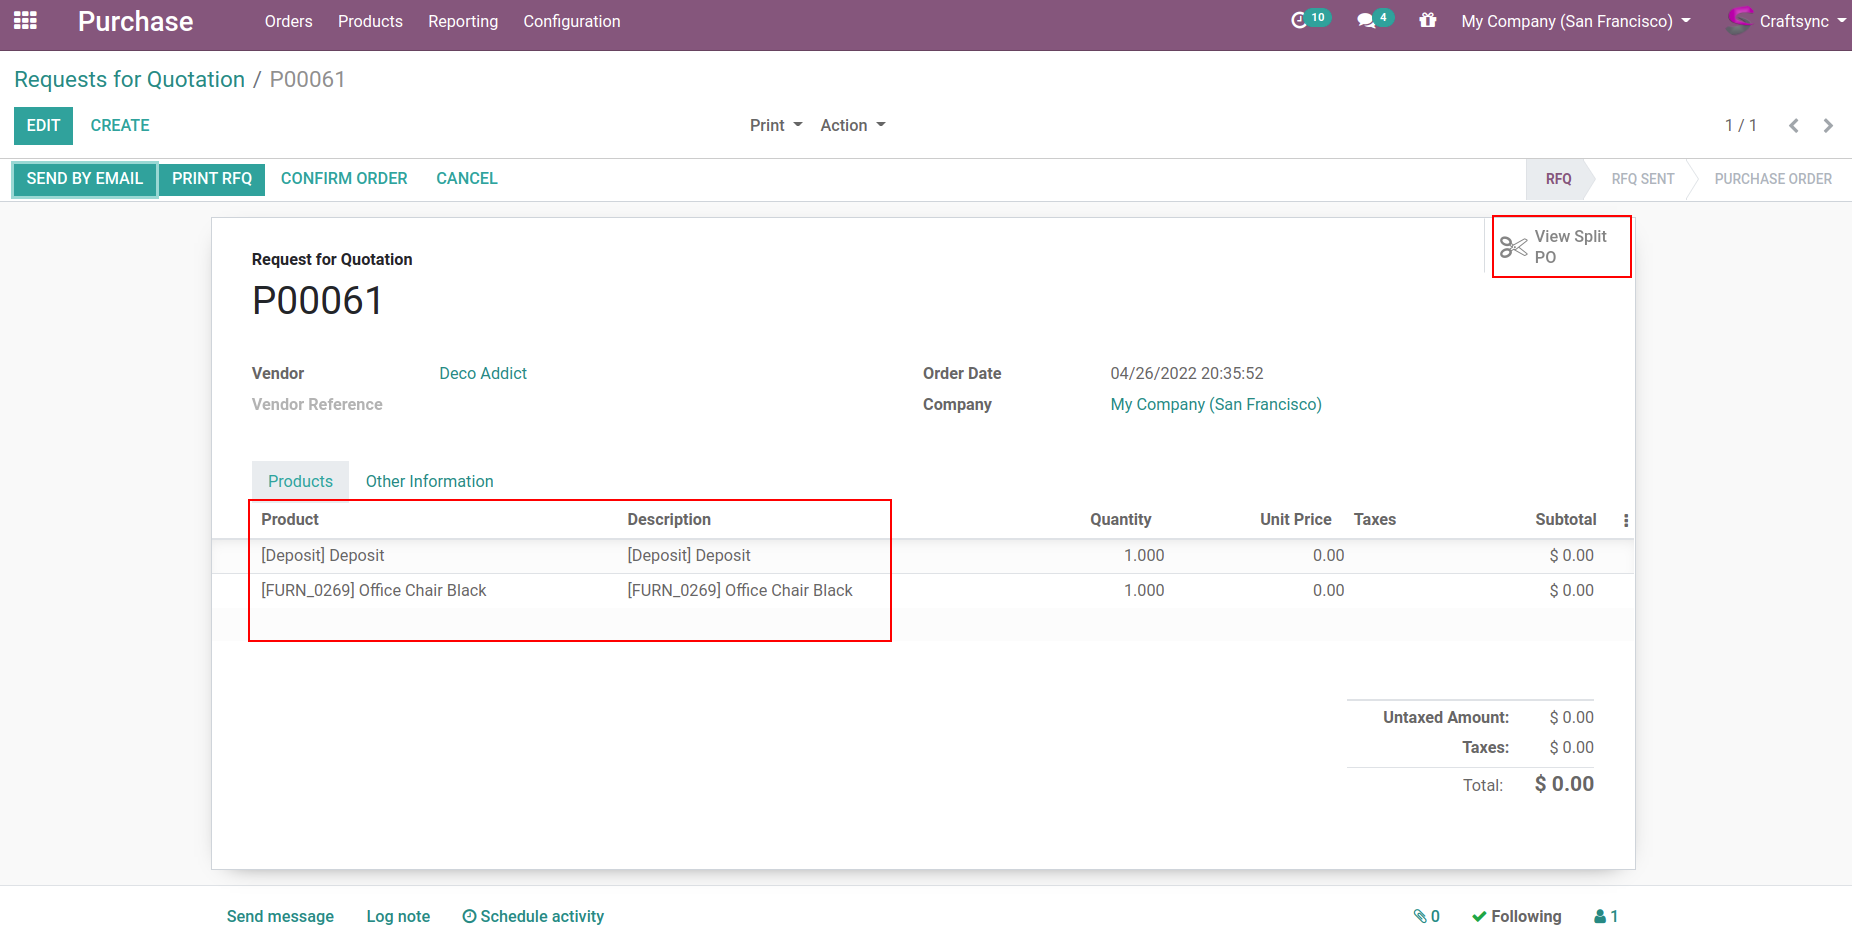
Task: Click the attachments paperclip counter
Action: point(1426,916)
